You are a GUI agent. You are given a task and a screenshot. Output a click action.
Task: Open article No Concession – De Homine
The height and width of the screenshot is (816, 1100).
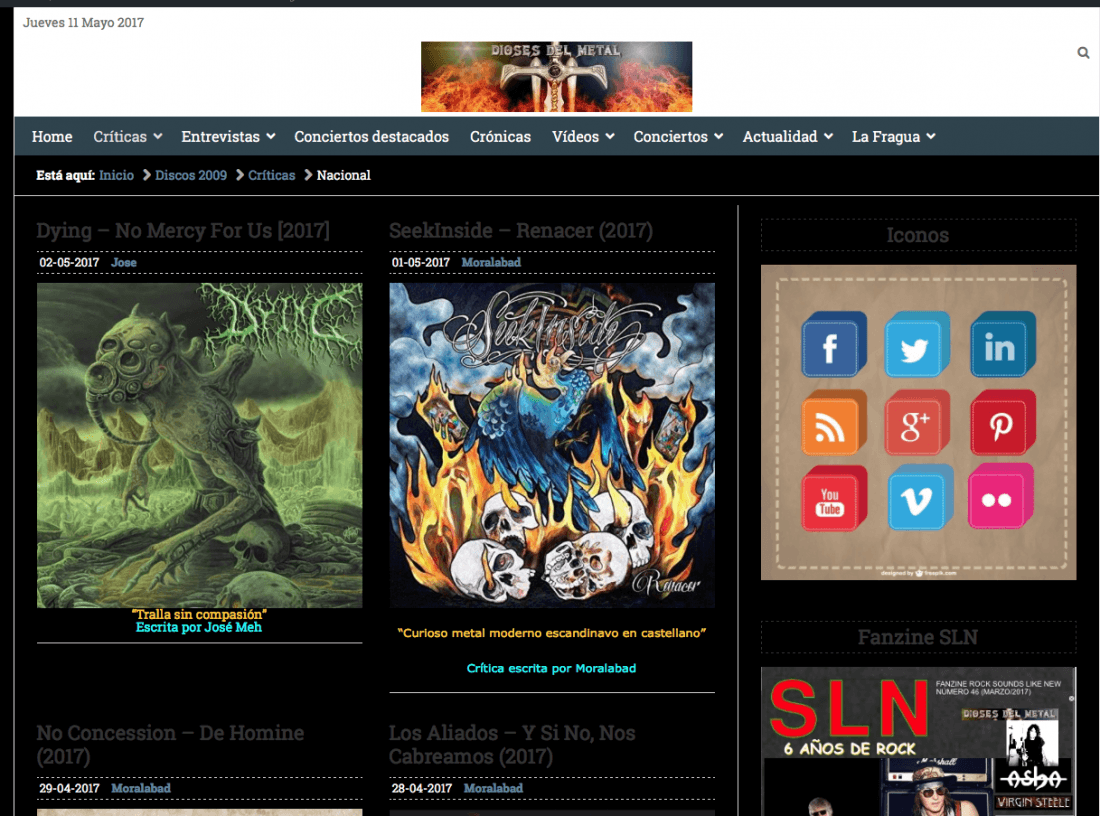tap(170, 744)
